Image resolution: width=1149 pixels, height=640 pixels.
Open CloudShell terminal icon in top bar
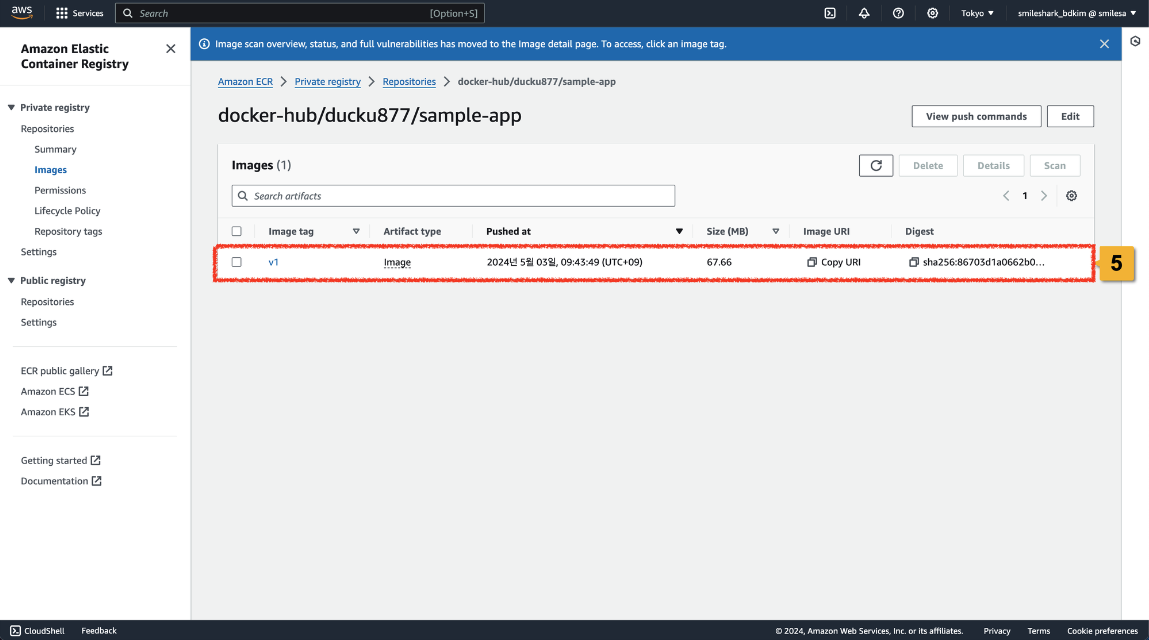[x=830, y=13]
